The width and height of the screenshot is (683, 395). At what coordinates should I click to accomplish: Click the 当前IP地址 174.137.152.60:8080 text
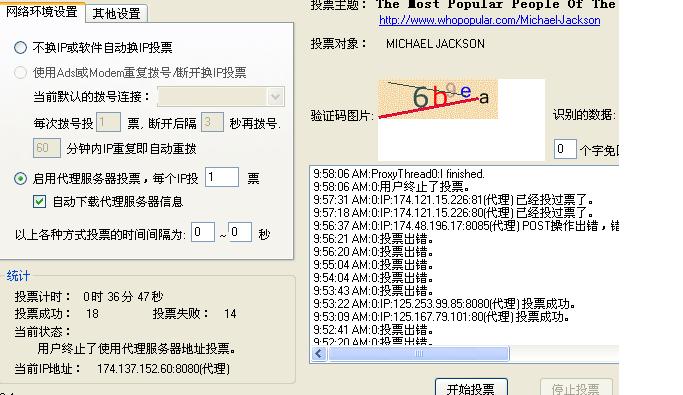pyautogui.click(x=163, y=369)
